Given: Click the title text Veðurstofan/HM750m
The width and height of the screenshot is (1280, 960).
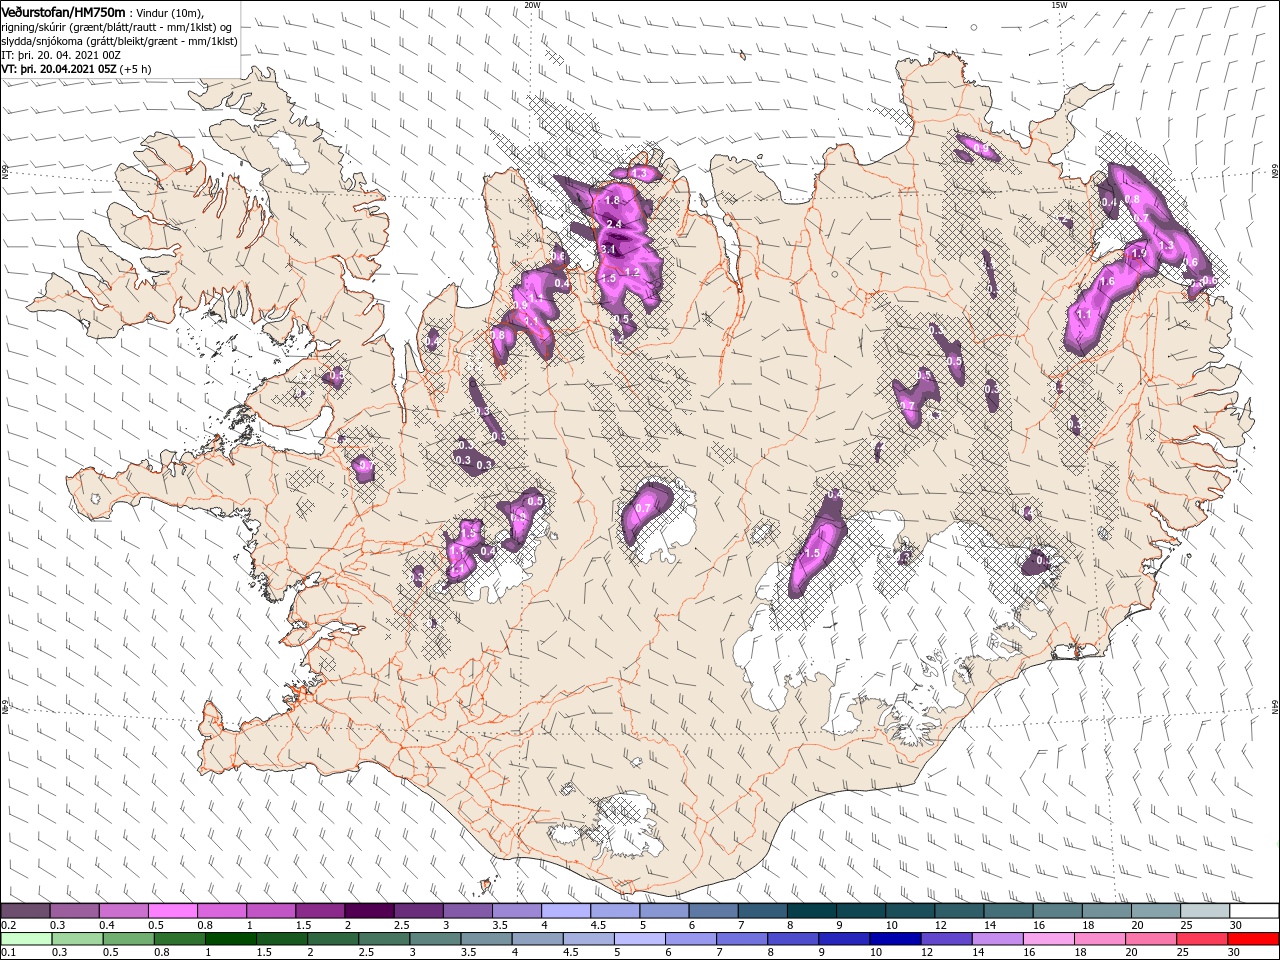Looking at the screenshot, I should [63, 11].
